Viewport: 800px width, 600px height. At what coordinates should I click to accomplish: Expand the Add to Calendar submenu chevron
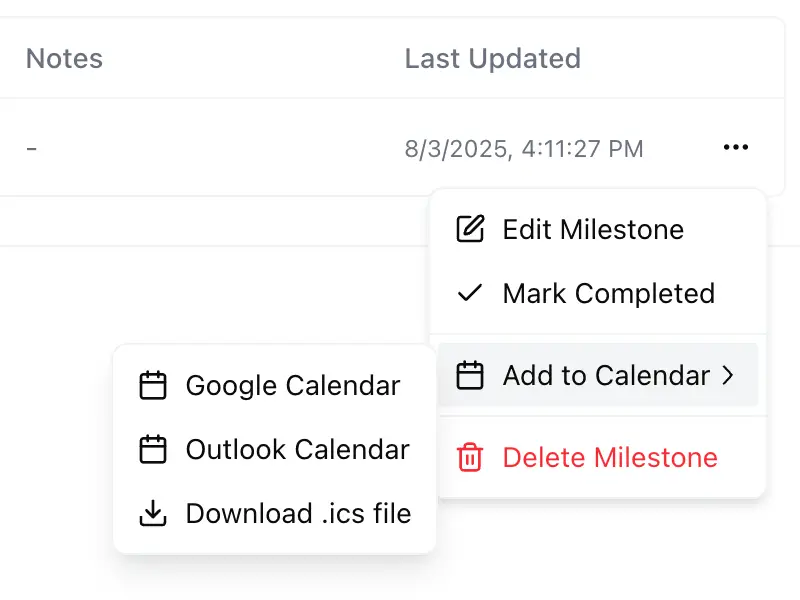(729, 375)
